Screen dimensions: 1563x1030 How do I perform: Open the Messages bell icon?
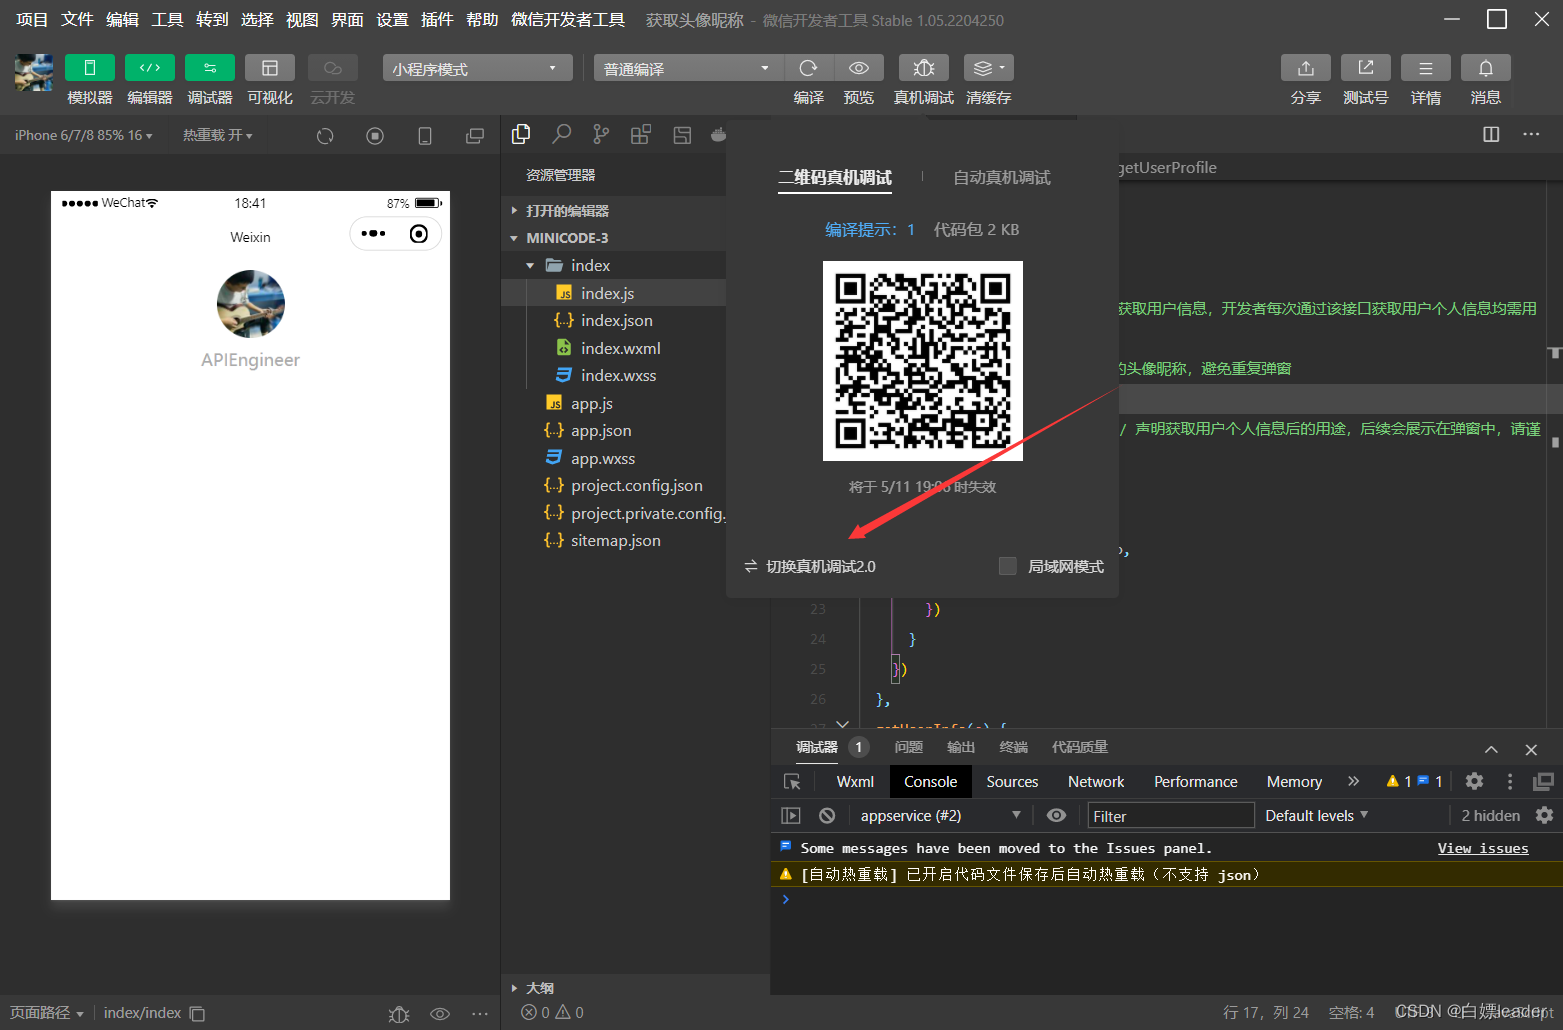coord(1486,67)
